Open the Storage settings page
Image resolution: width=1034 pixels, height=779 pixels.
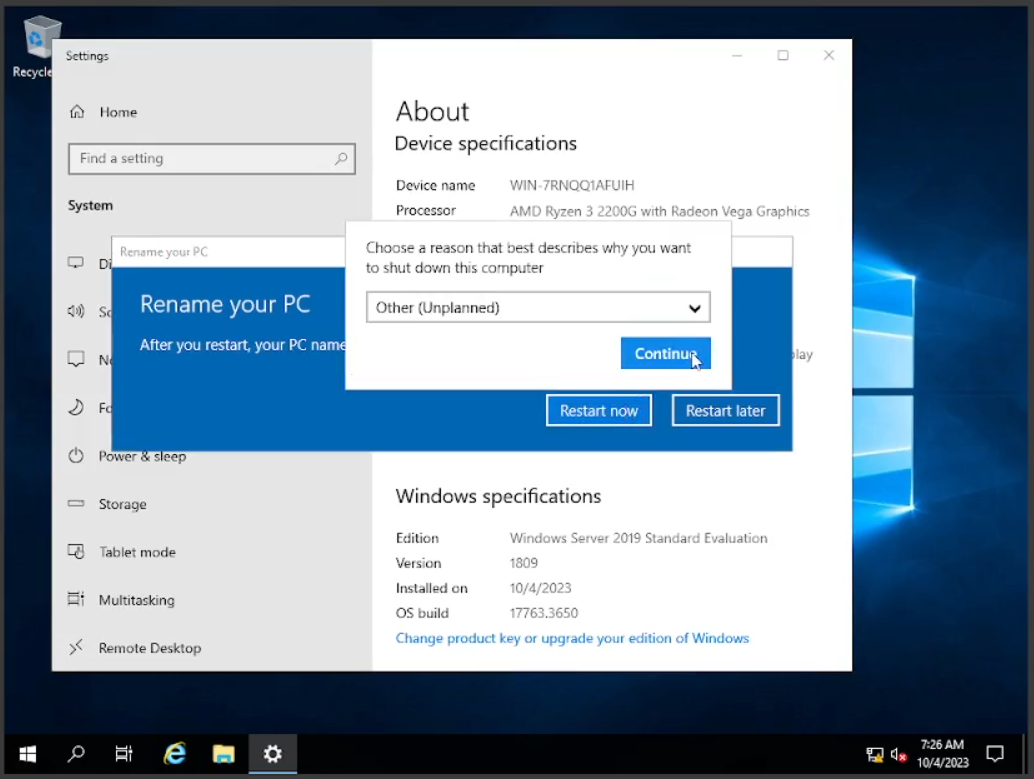coord(122,504)
